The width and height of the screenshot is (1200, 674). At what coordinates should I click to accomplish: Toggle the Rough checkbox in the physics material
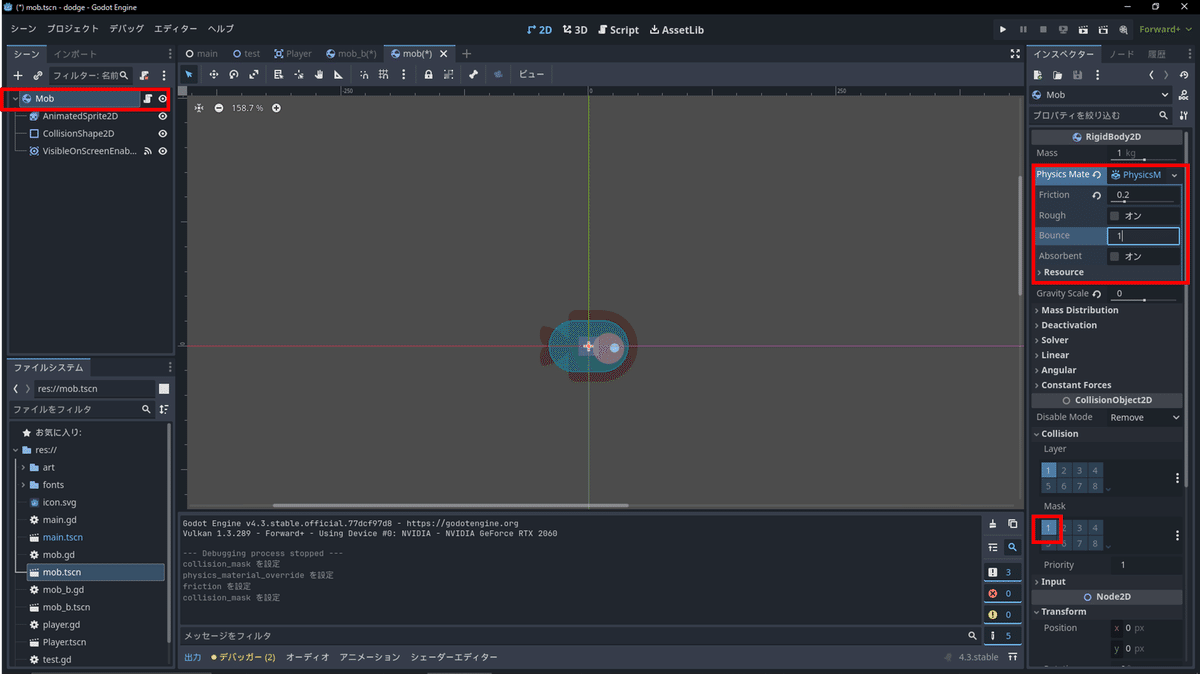[x=1114, y=215]
